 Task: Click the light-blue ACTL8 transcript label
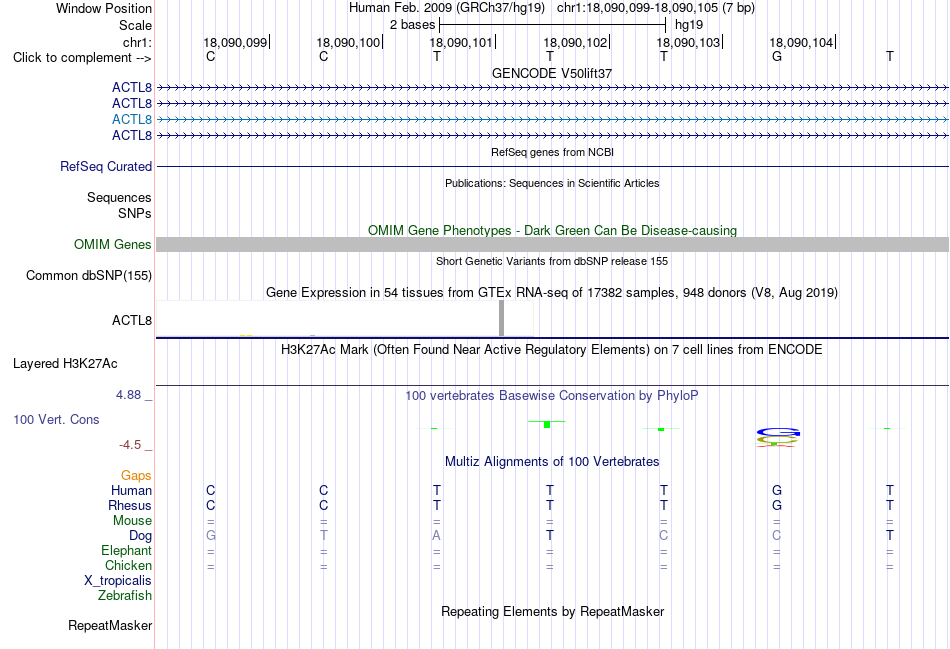click(131, 119)
